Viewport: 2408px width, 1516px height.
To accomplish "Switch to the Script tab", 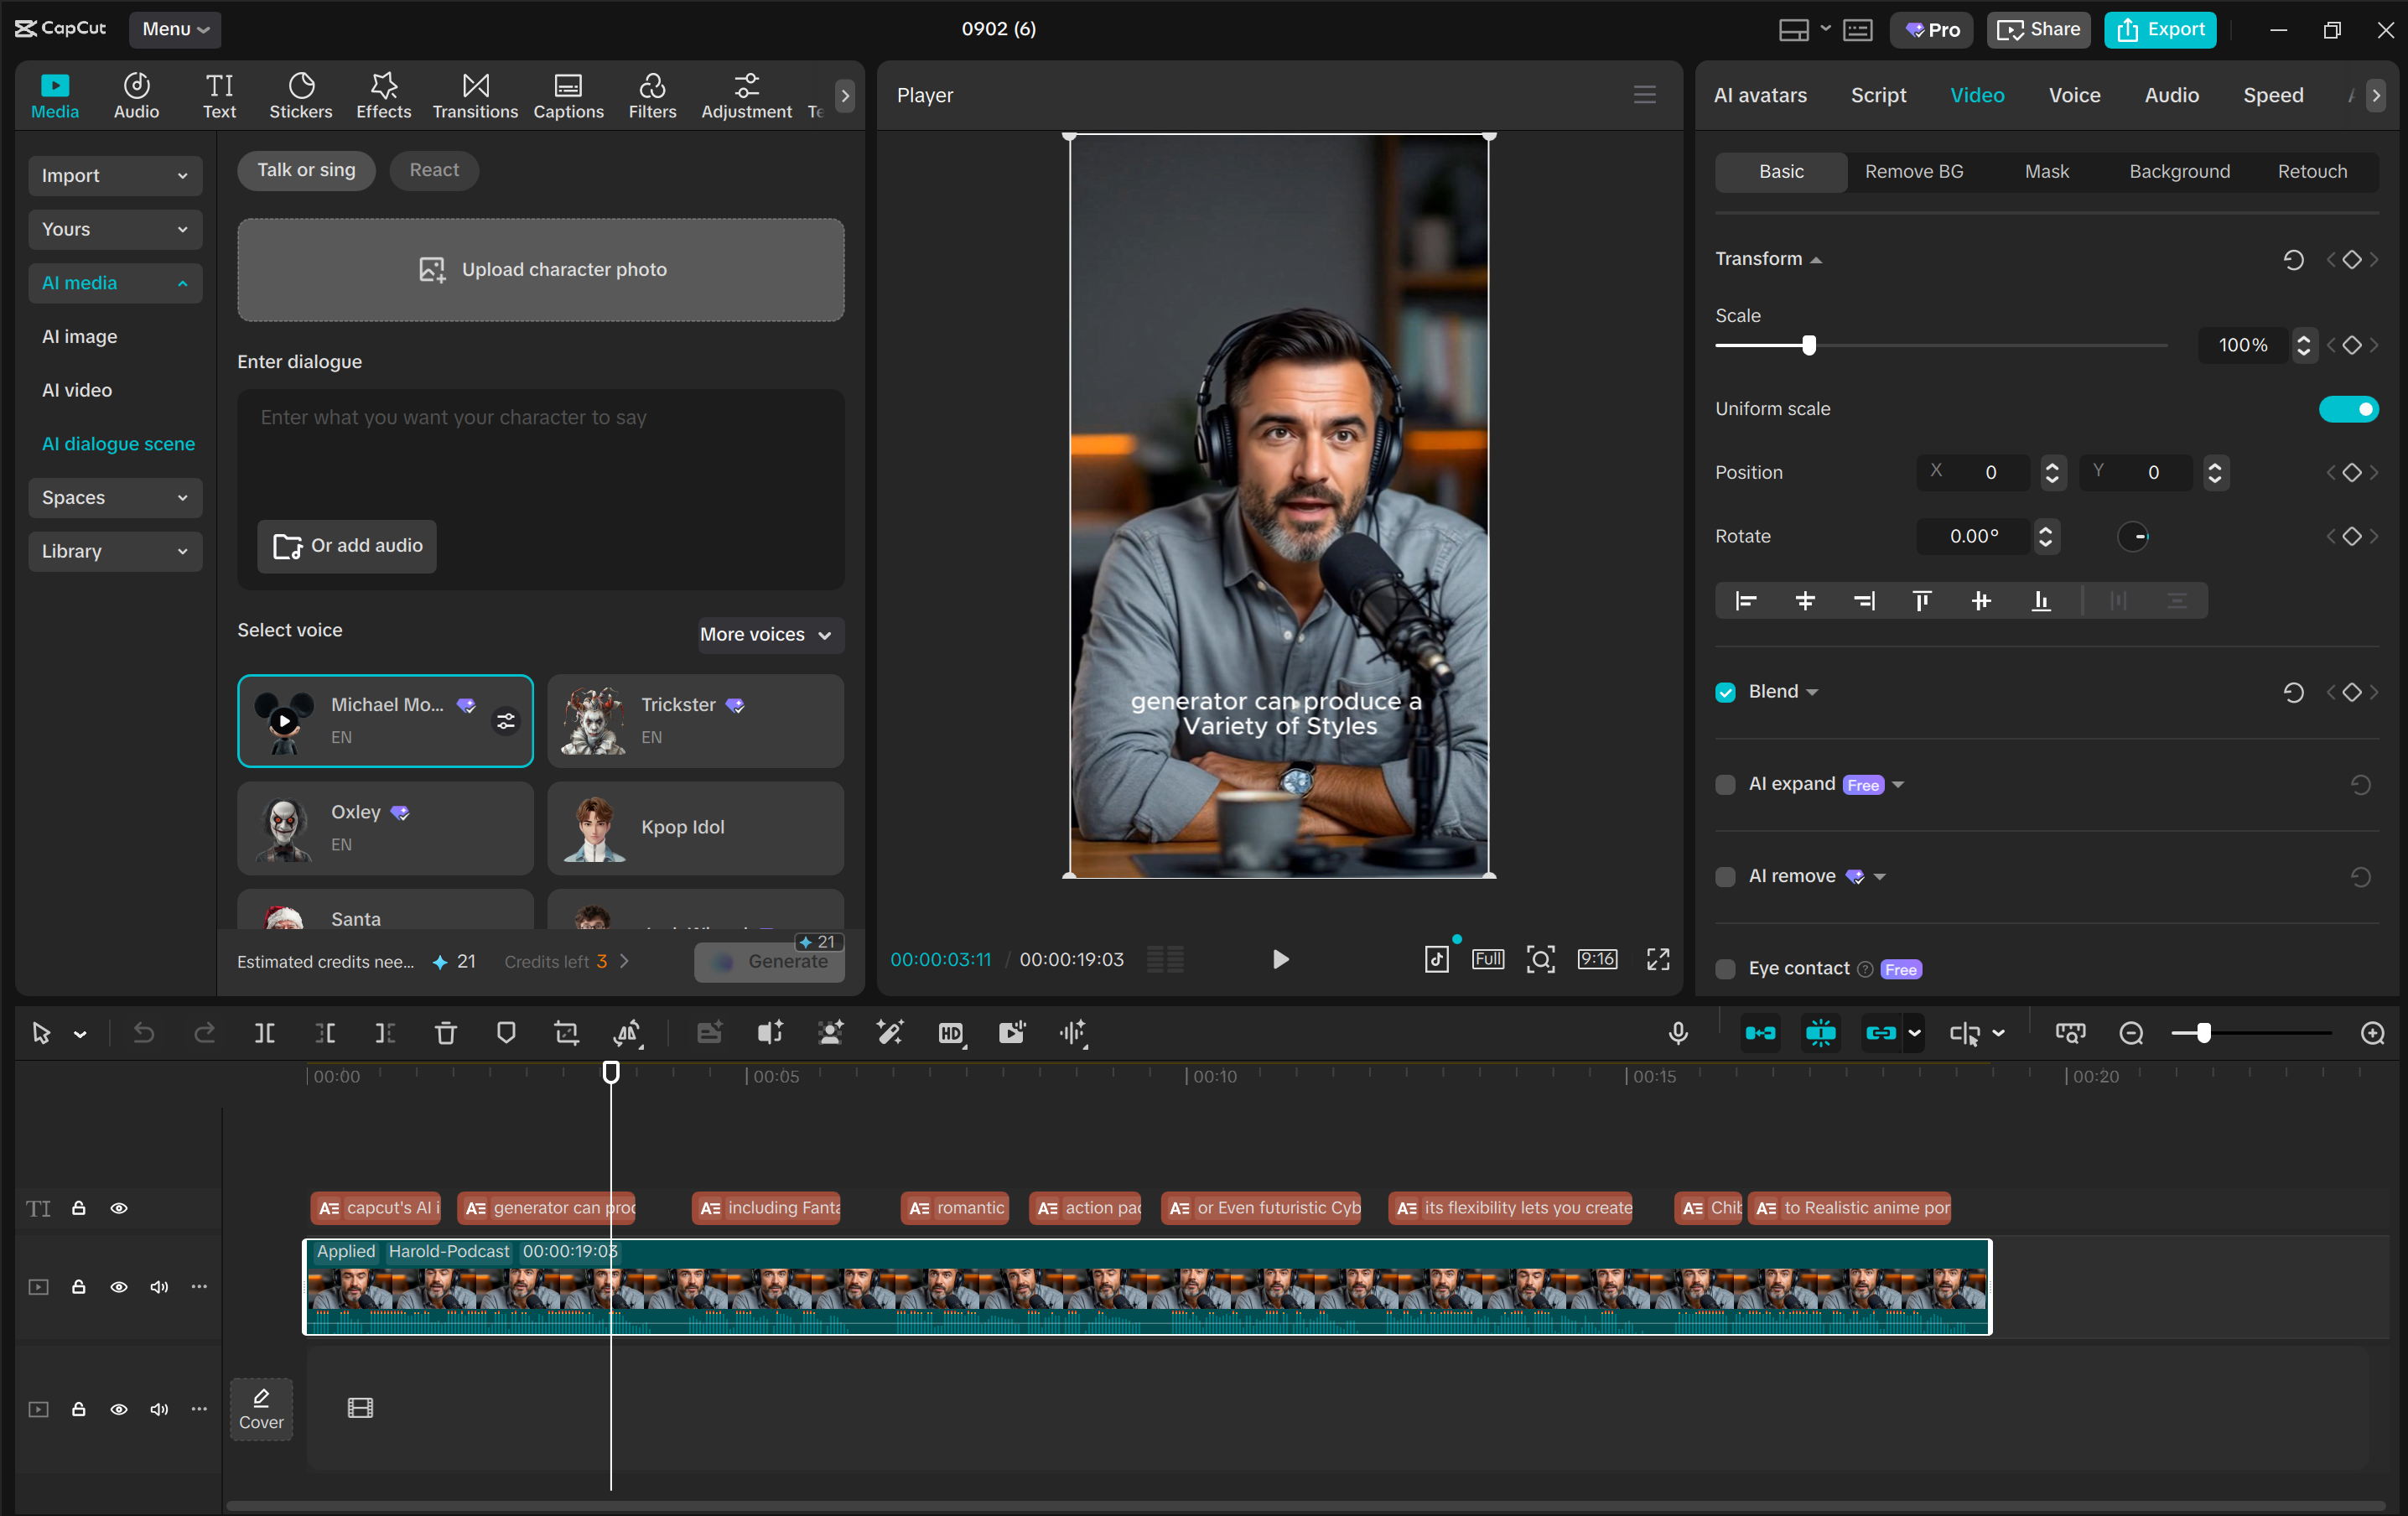I will [1877, 95].
